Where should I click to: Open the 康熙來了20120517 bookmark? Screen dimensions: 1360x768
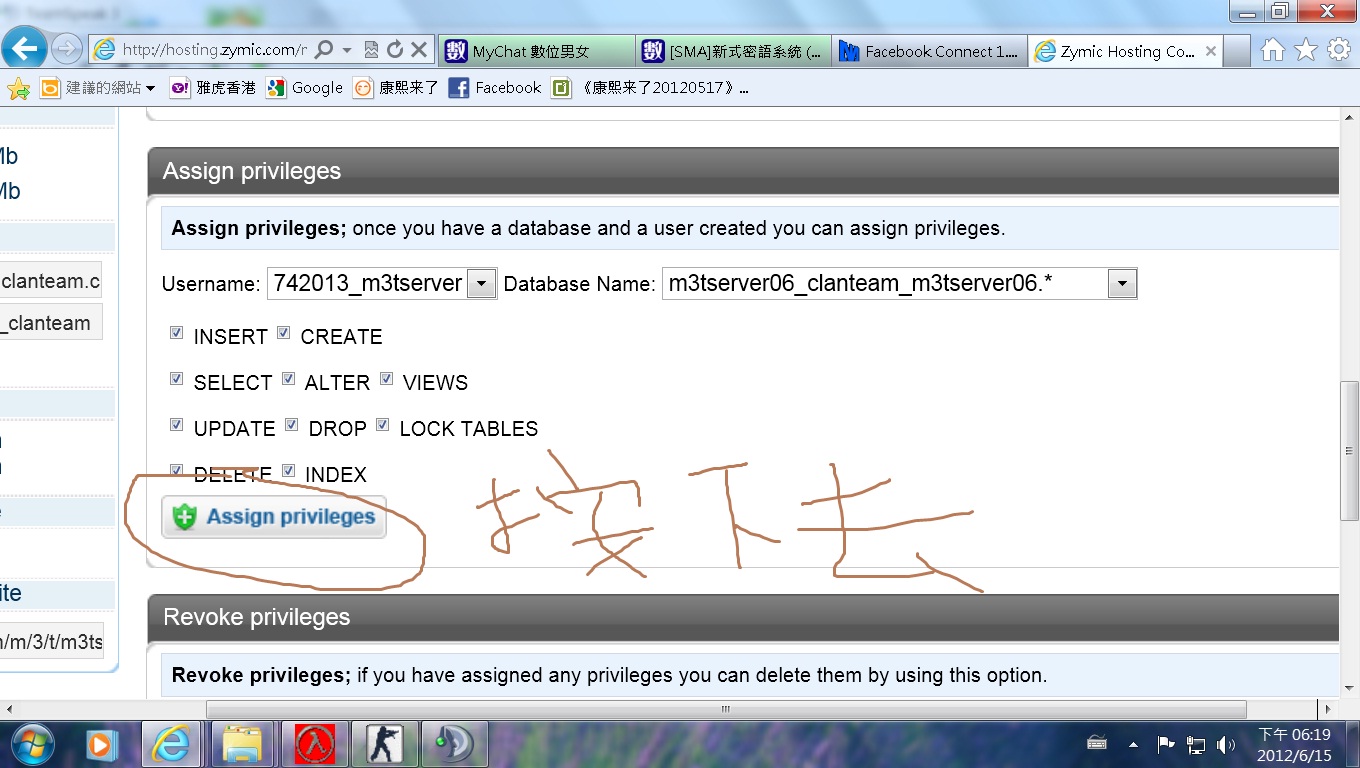click(649, 88)
